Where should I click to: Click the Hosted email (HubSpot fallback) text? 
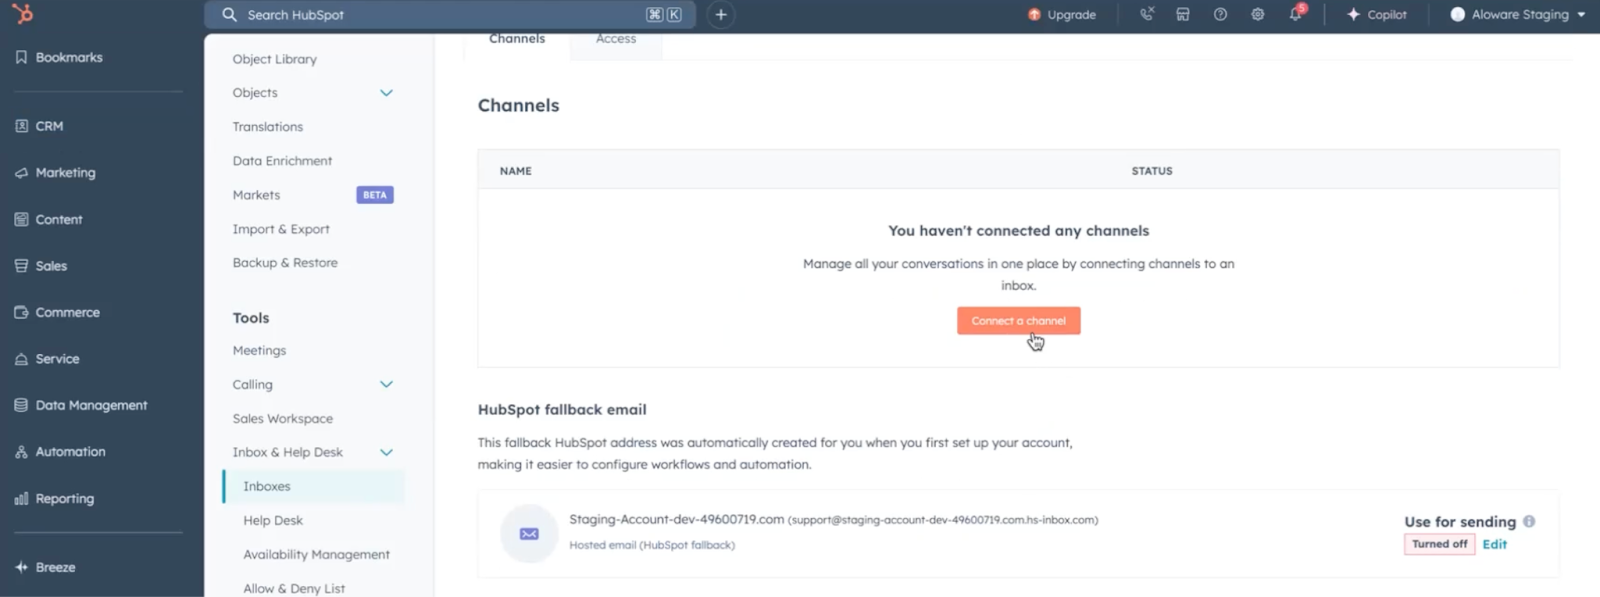652,545
